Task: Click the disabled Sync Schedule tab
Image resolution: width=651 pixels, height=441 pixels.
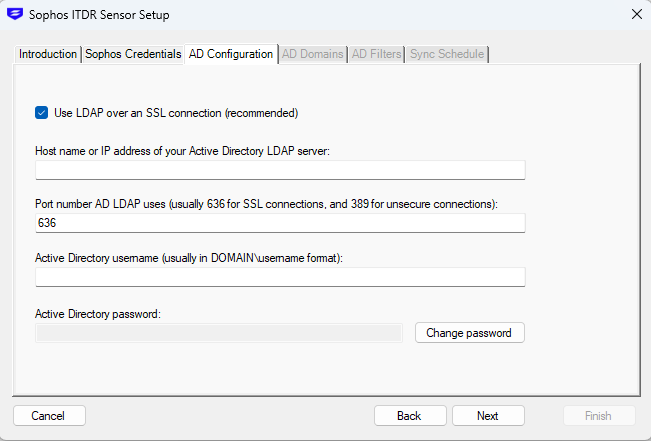Action: [447, 54]
